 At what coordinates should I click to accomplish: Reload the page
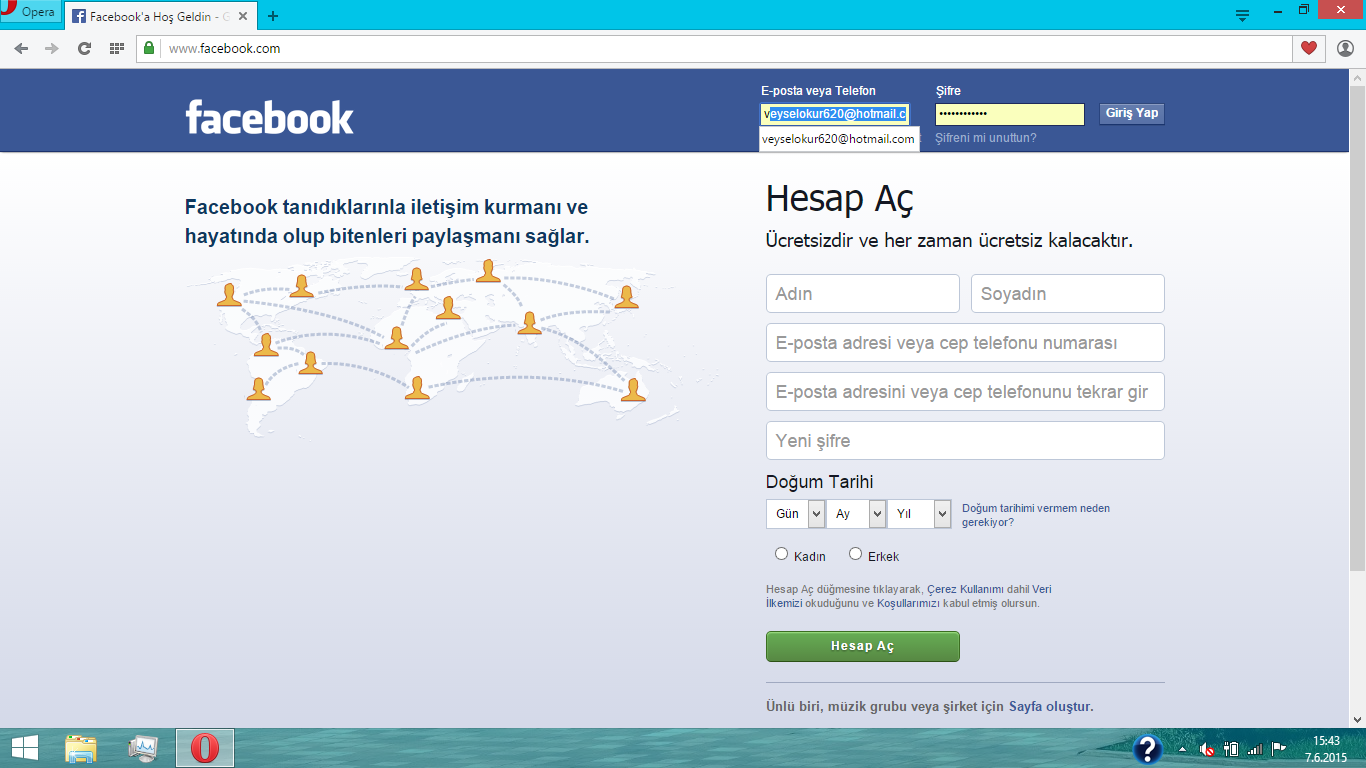click(84, 48)
